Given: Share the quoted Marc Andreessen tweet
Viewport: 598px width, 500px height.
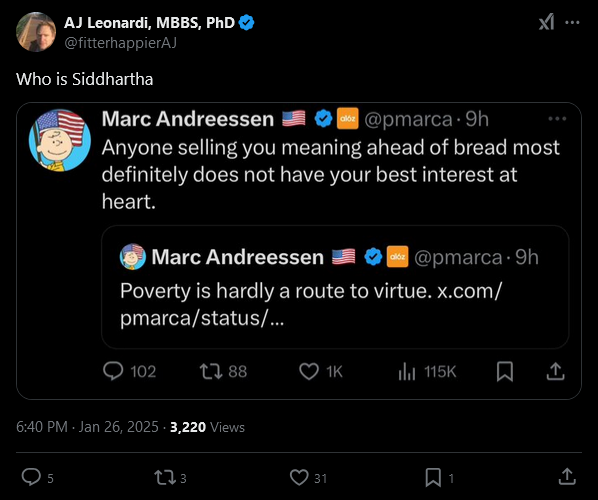Looking at the screenshot, I should tap(555, 371).
